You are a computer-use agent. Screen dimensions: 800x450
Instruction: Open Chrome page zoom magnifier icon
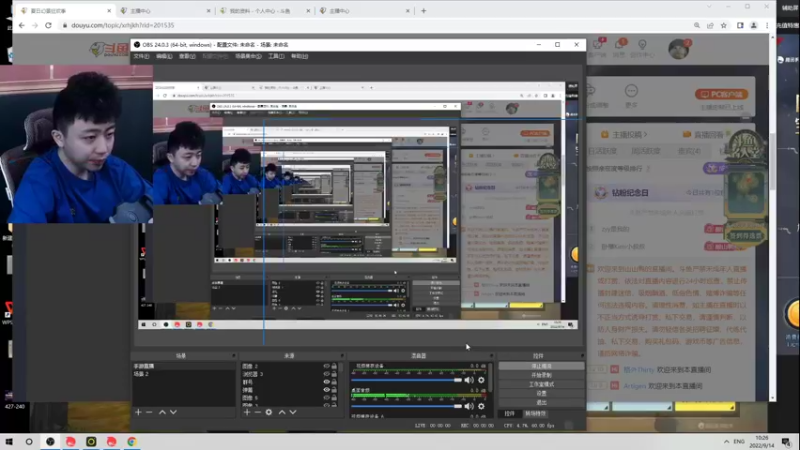point(696,25)
